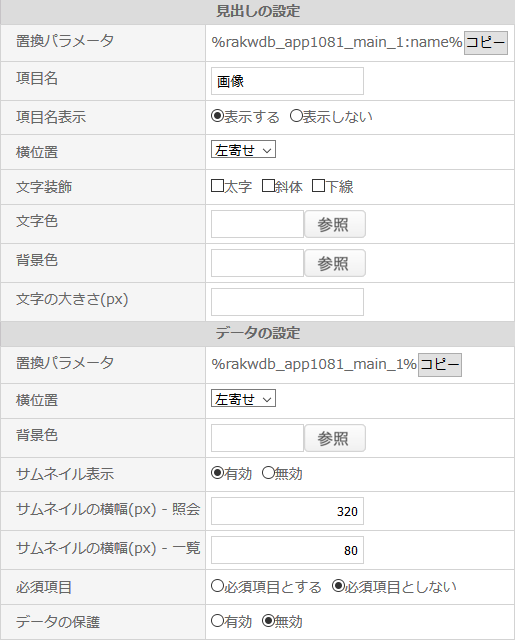Viewport: 515px width, 640px height.
Task: Open data section 横位置 dropdown
Action: tap(243, 398)
